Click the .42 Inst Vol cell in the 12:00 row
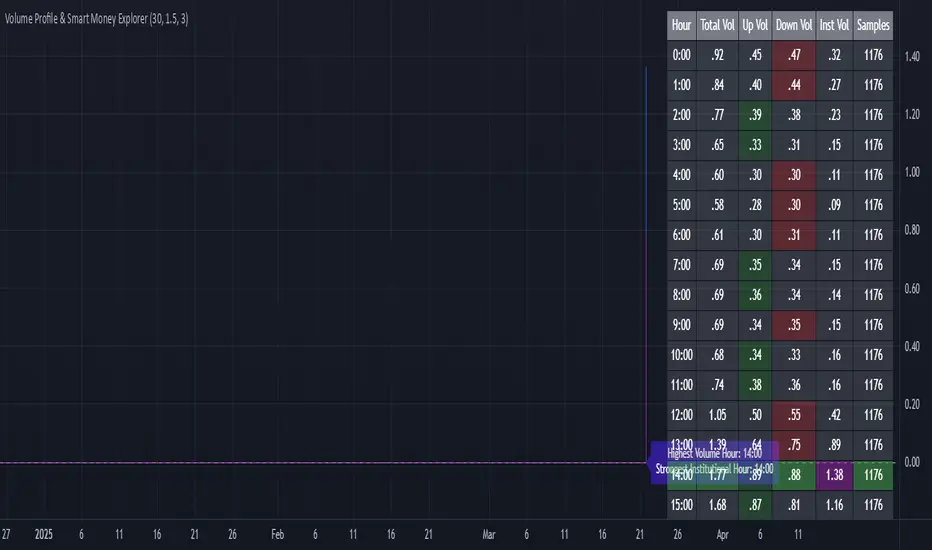 (x=835, y=415)
